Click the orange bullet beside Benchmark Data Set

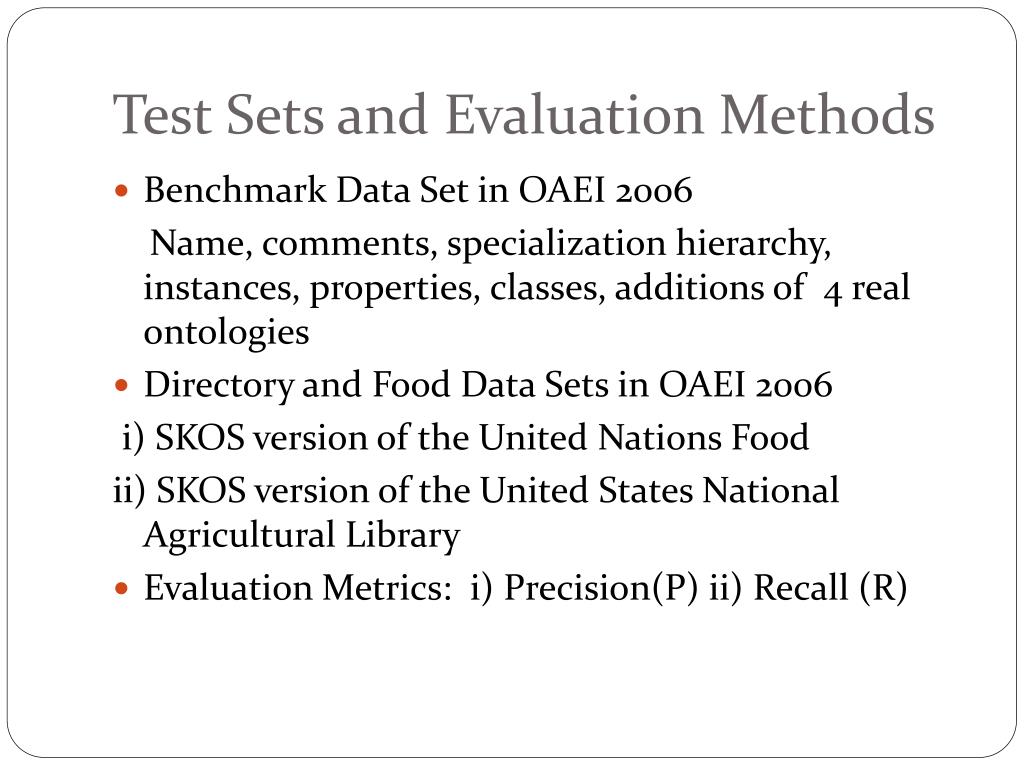point(121,191)
